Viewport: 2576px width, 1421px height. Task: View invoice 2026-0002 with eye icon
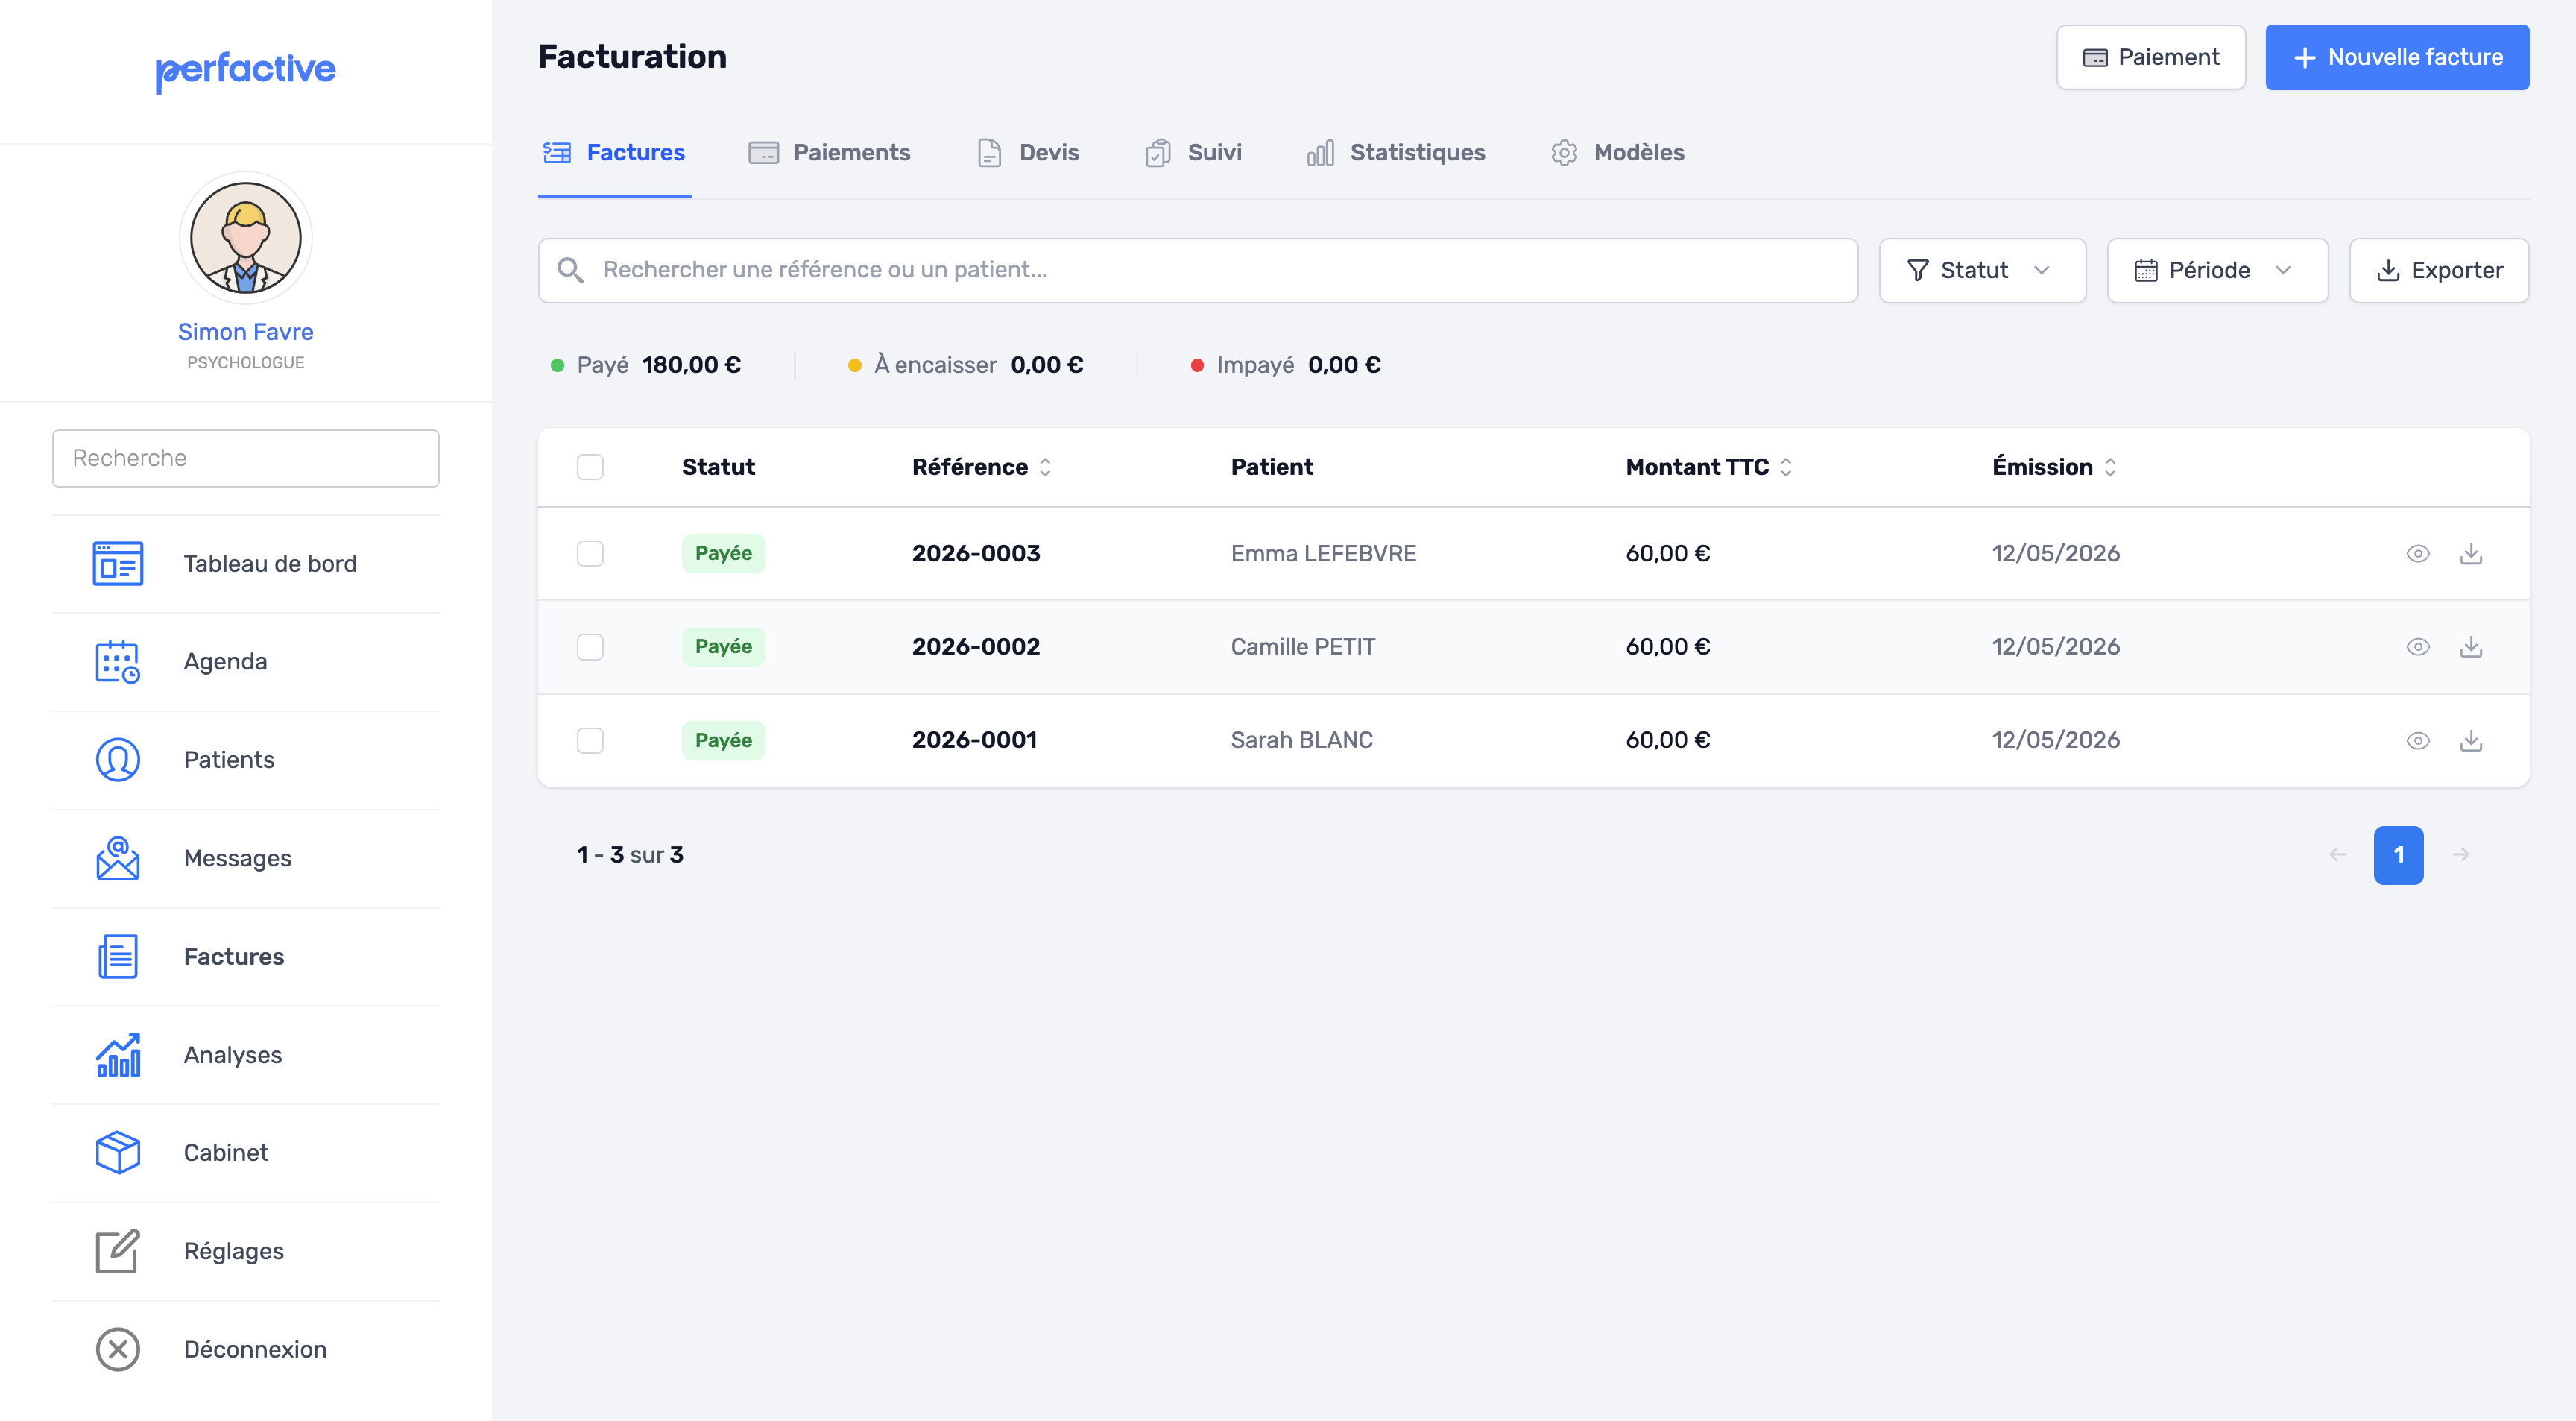[2418, 647]
